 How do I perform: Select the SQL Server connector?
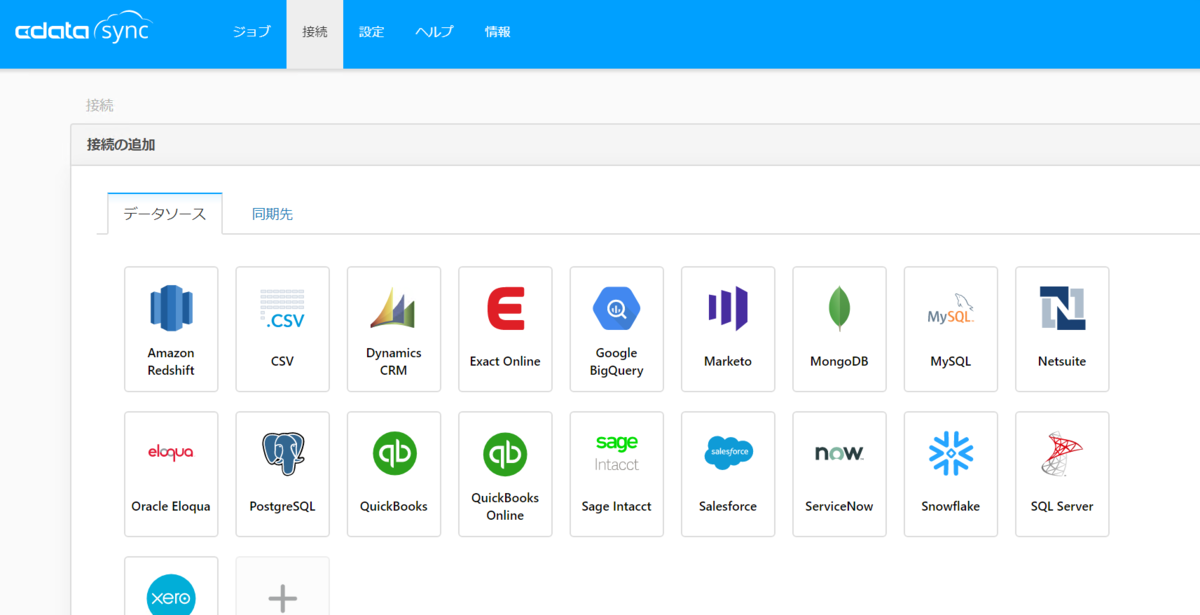[1062, 474]
